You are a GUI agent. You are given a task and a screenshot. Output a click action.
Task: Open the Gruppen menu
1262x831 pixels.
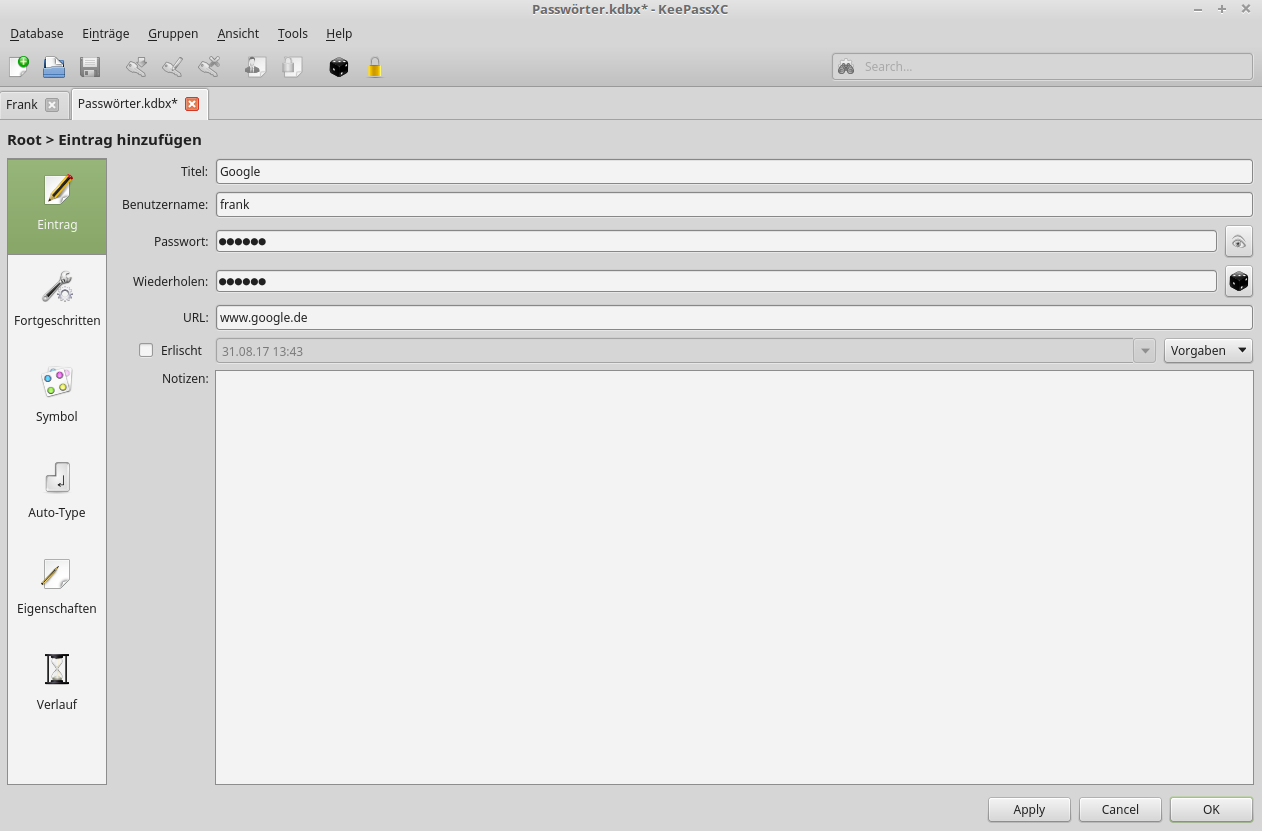pyautogui.click(x=173, y=33)
